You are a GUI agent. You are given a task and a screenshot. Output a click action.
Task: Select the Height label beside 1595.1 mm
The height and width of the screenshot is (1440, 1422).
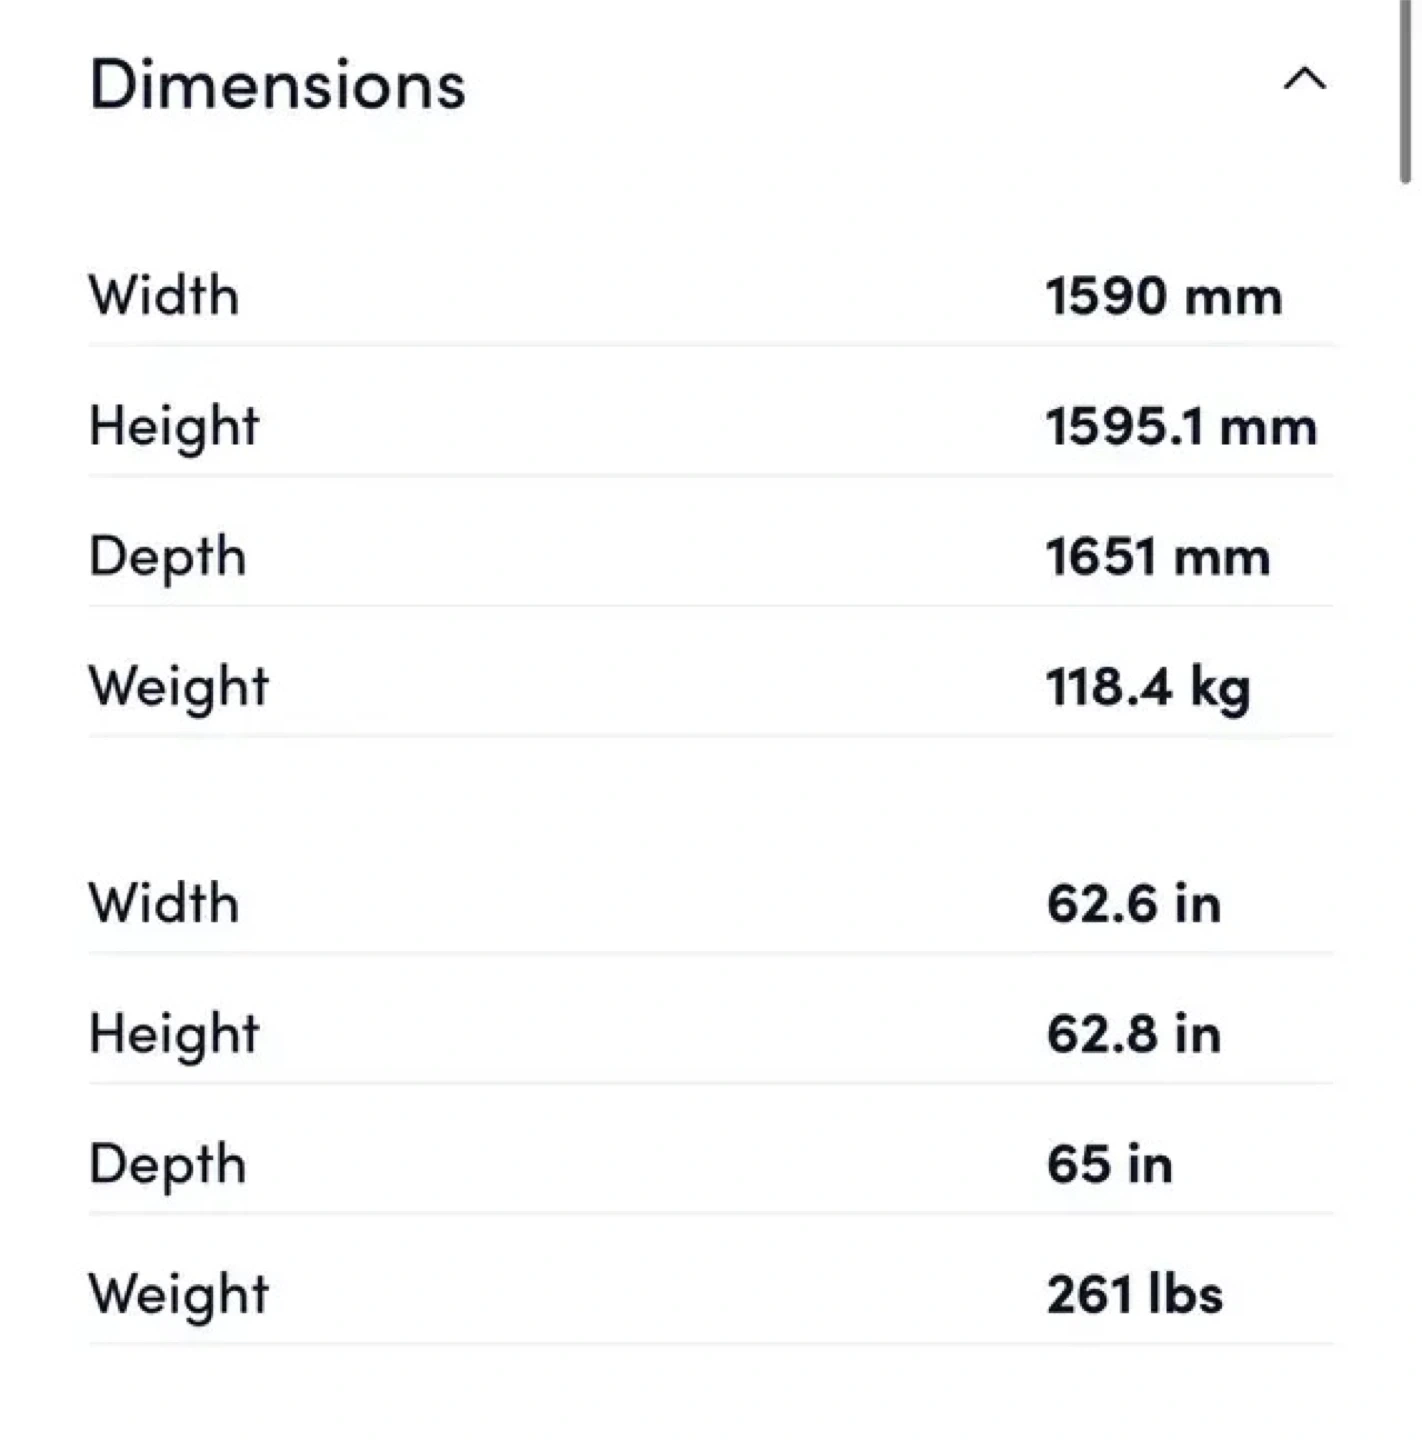point(174,427)
